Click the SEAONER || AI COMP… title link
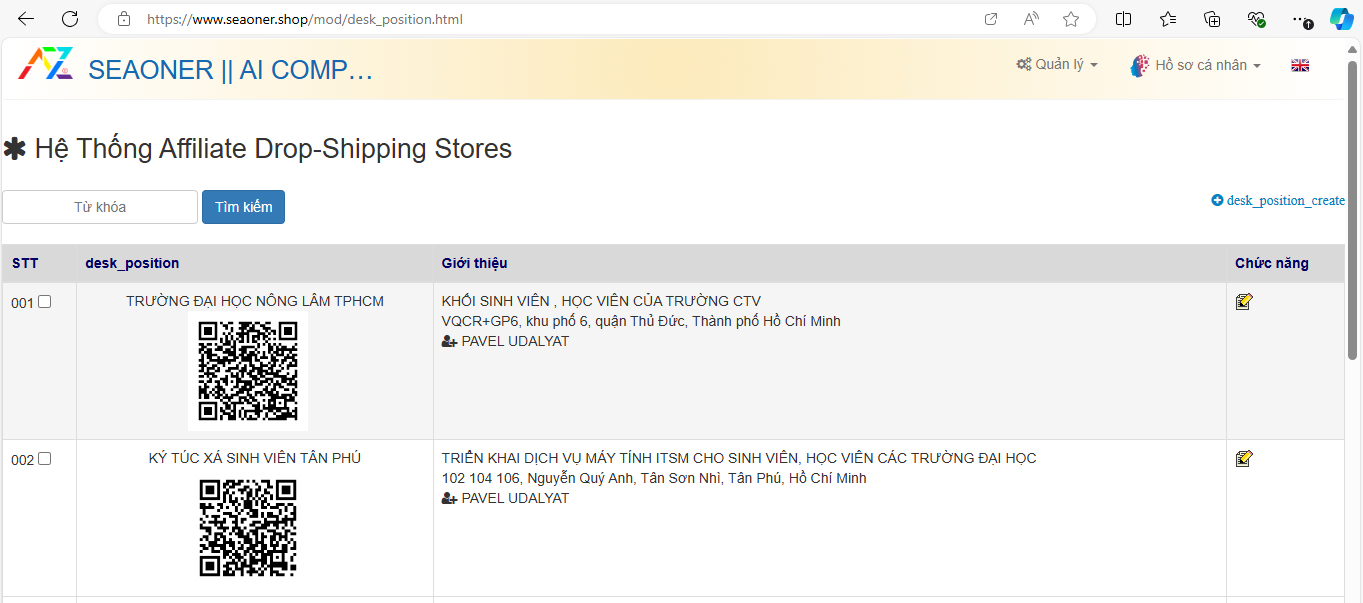 [x=230, y=70]
